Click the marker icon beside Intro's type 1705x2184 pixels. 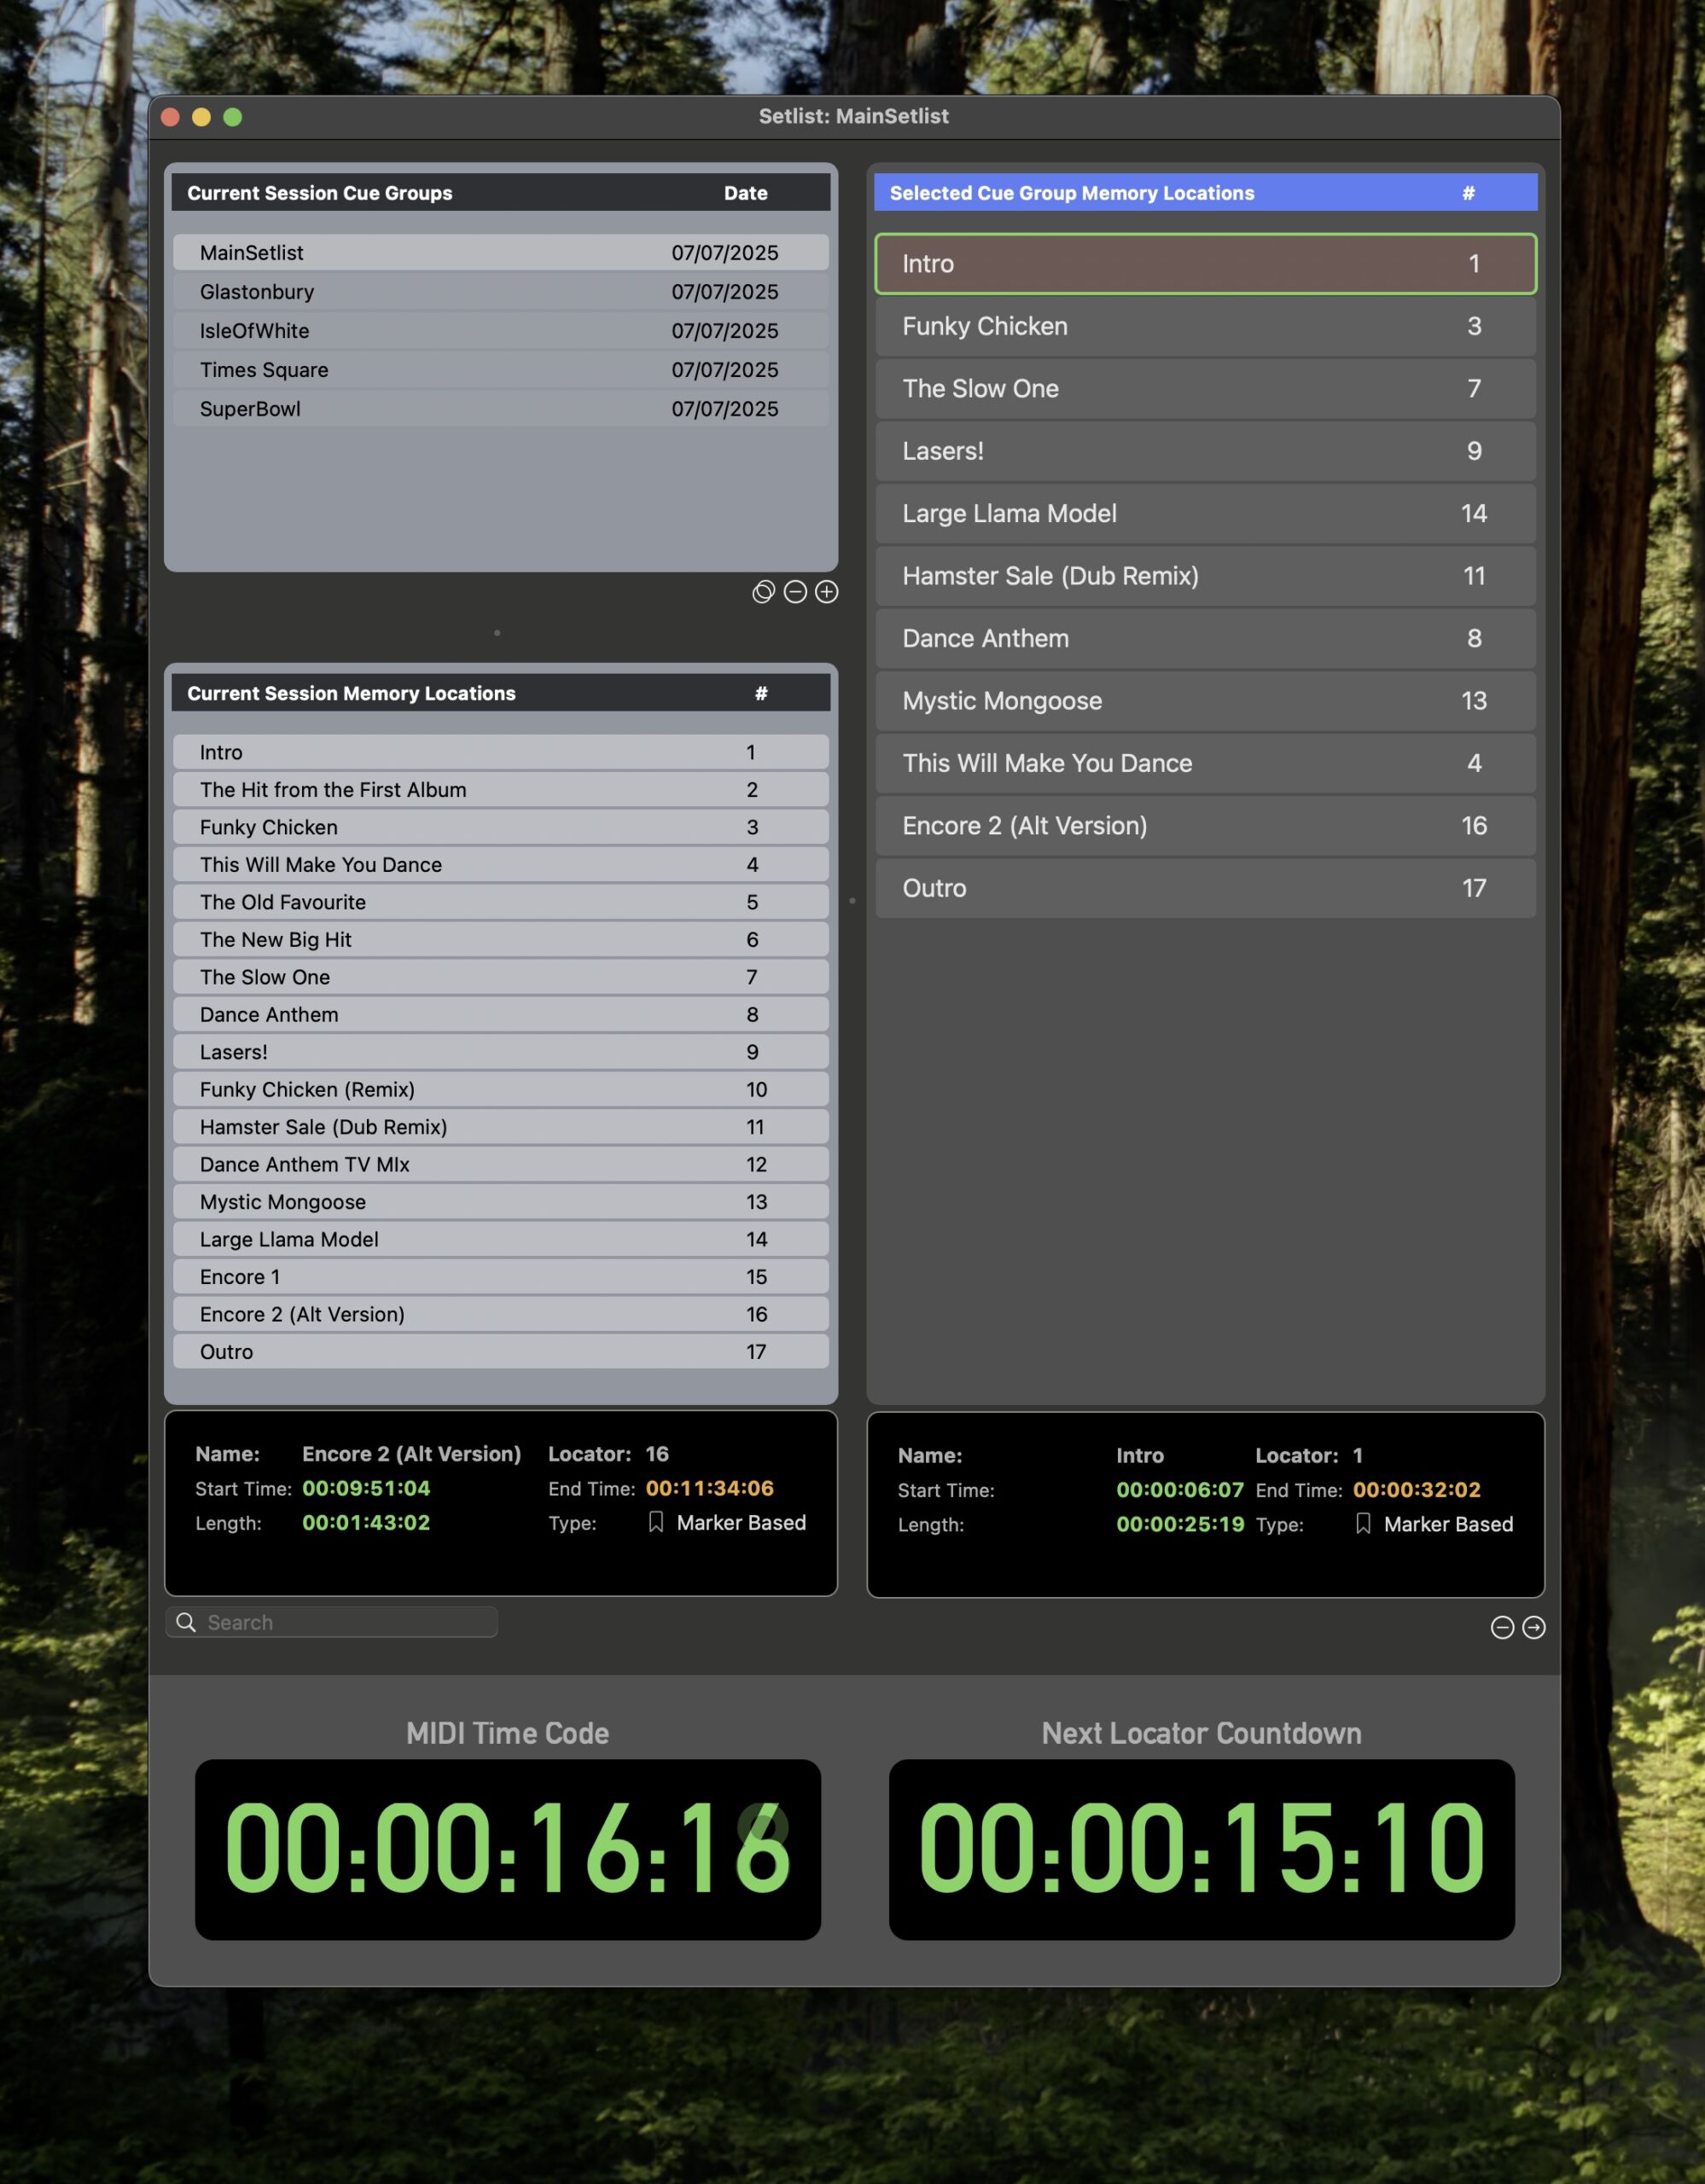point(1363,1523)
